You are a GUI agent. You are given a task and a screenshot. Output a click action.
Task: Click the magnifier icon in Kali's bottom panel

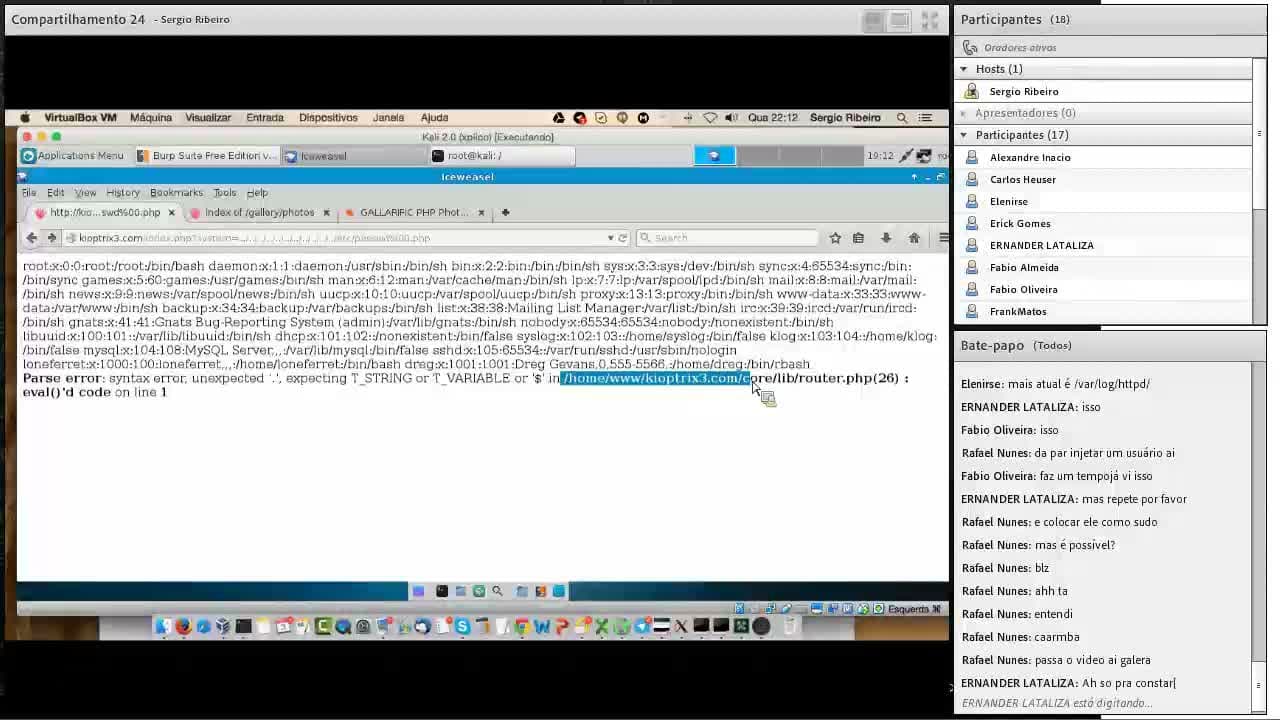pyautogui.click(x=497, y=591)
